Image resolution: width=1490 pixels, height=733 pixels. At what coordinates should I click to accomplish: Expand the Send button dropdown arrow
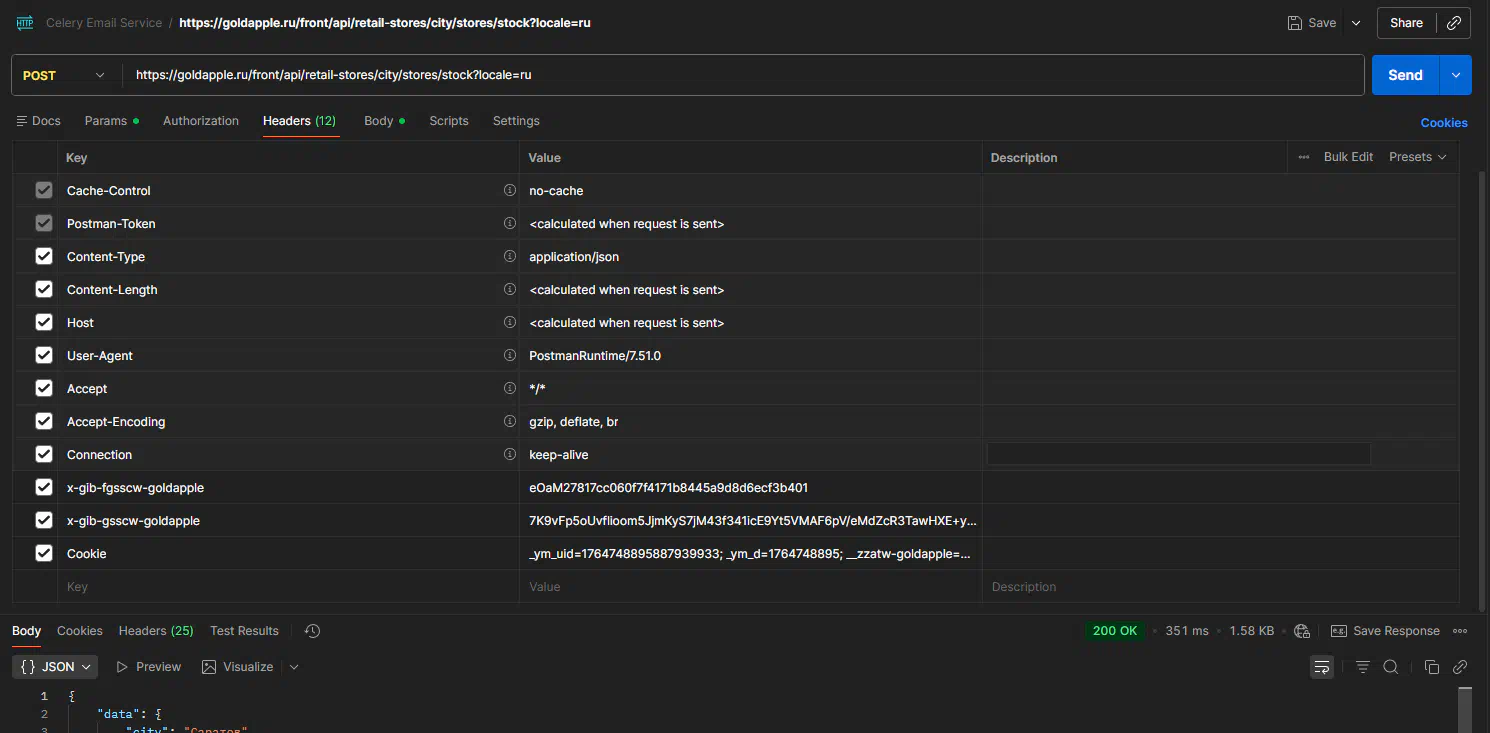pyautogui.click(x=1456, y=75)
